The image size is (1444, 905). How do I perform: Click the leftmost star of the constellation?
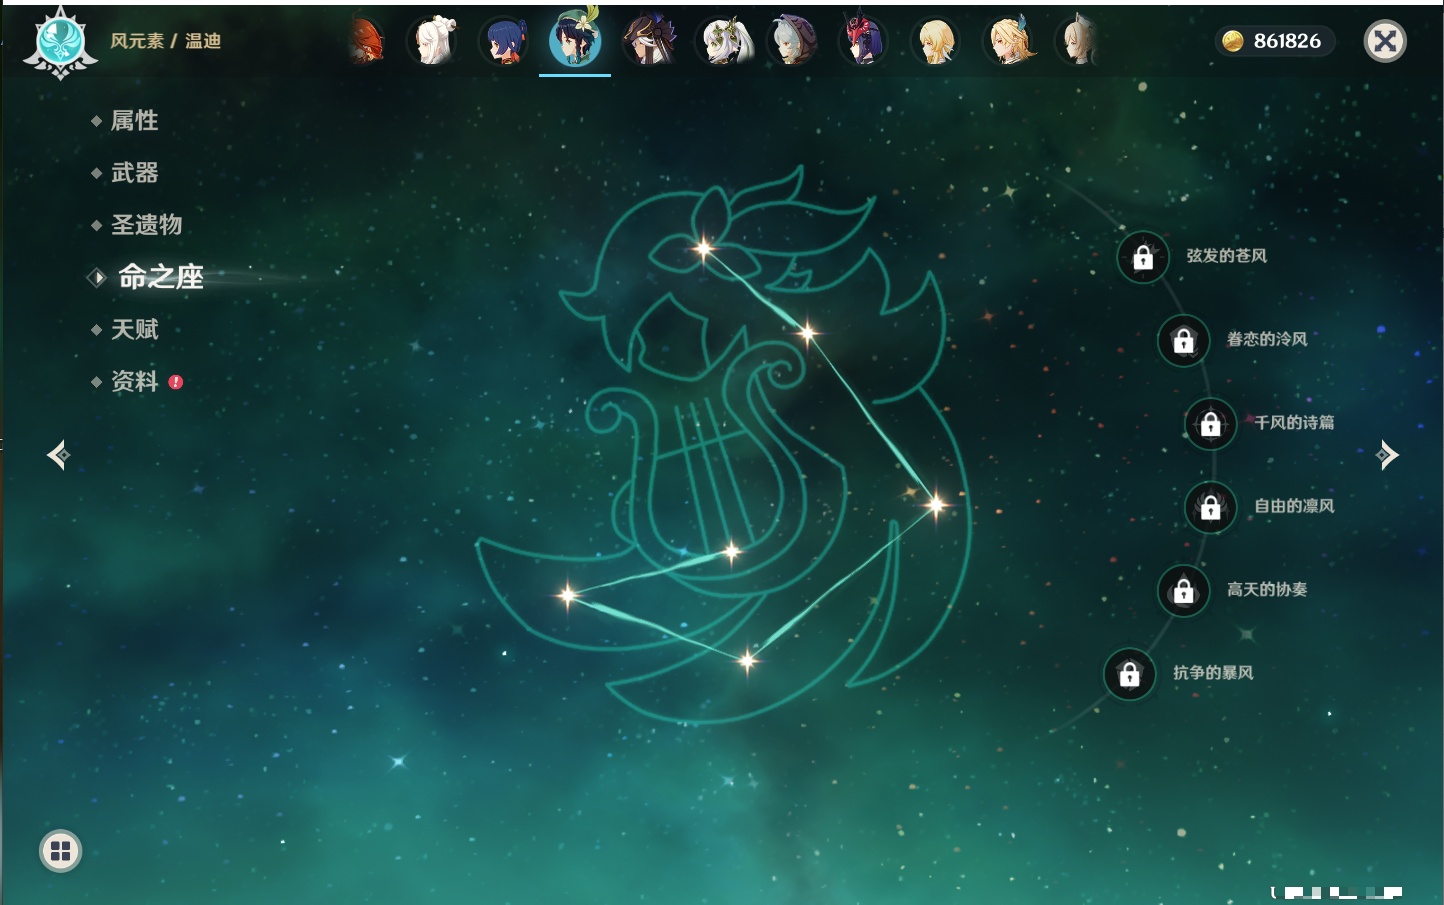point(568,595)
